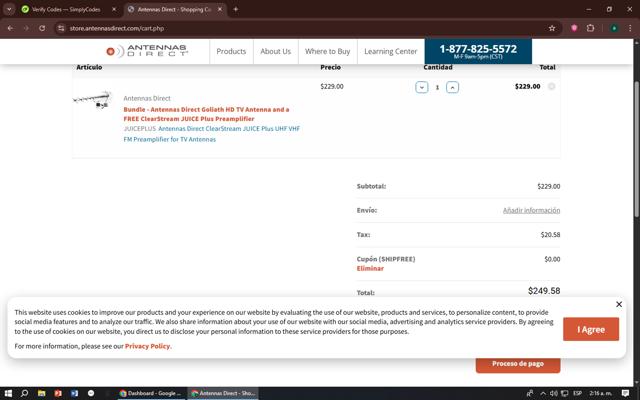The image size is (640, 400).
Task: Open the Antennas Direct taskbar window
Action: 223,393
